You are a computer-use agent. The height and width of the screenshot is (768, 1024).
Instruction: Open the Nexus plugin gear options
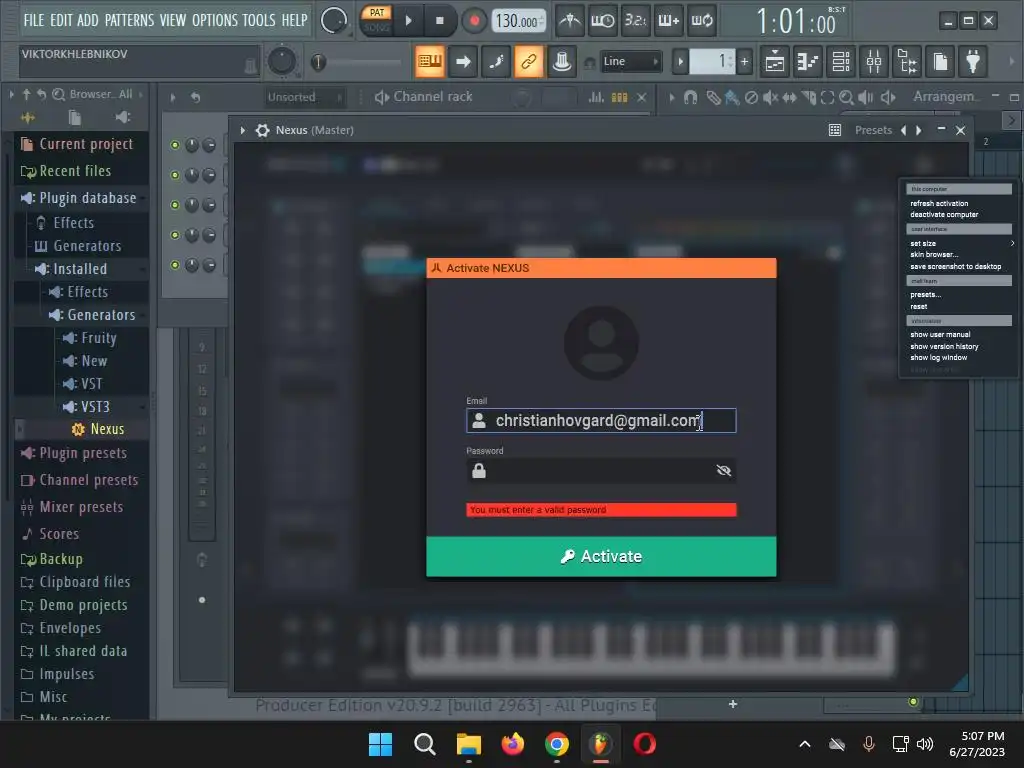coord(263,130)
